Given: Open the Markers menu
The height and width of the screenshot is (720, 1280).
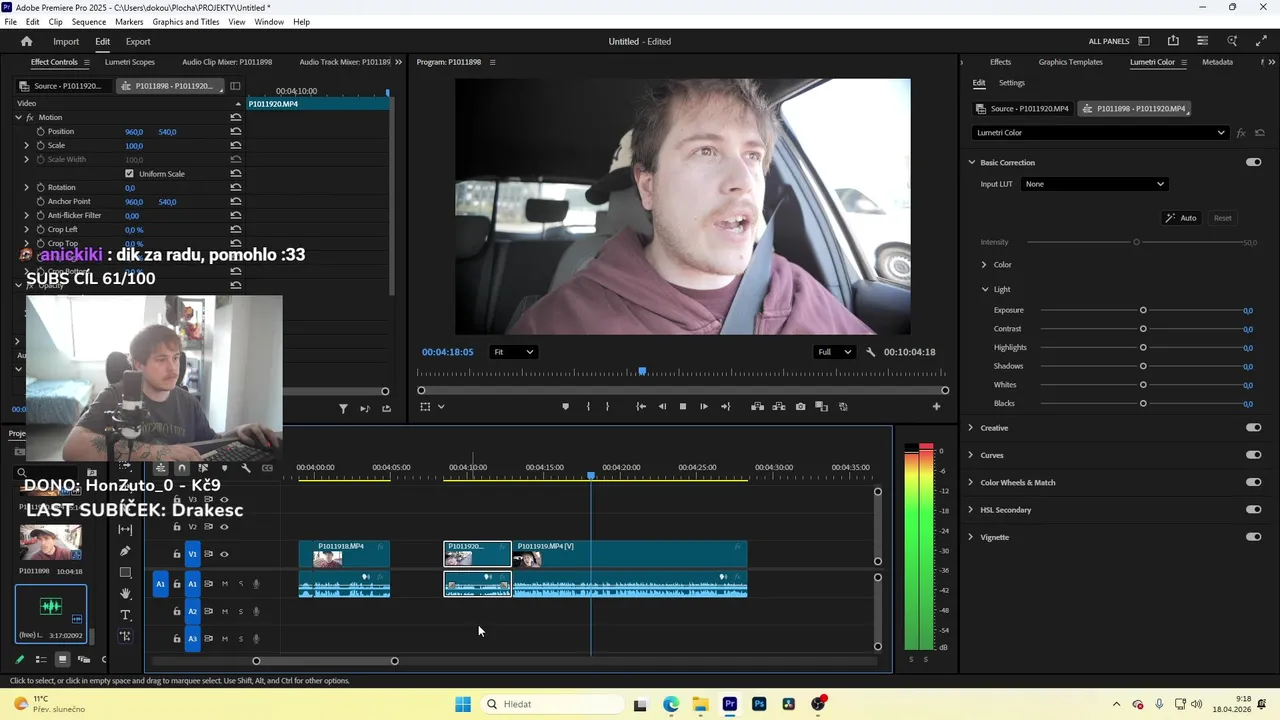Looking at the screenshot, I should click(x=129, y=22).
